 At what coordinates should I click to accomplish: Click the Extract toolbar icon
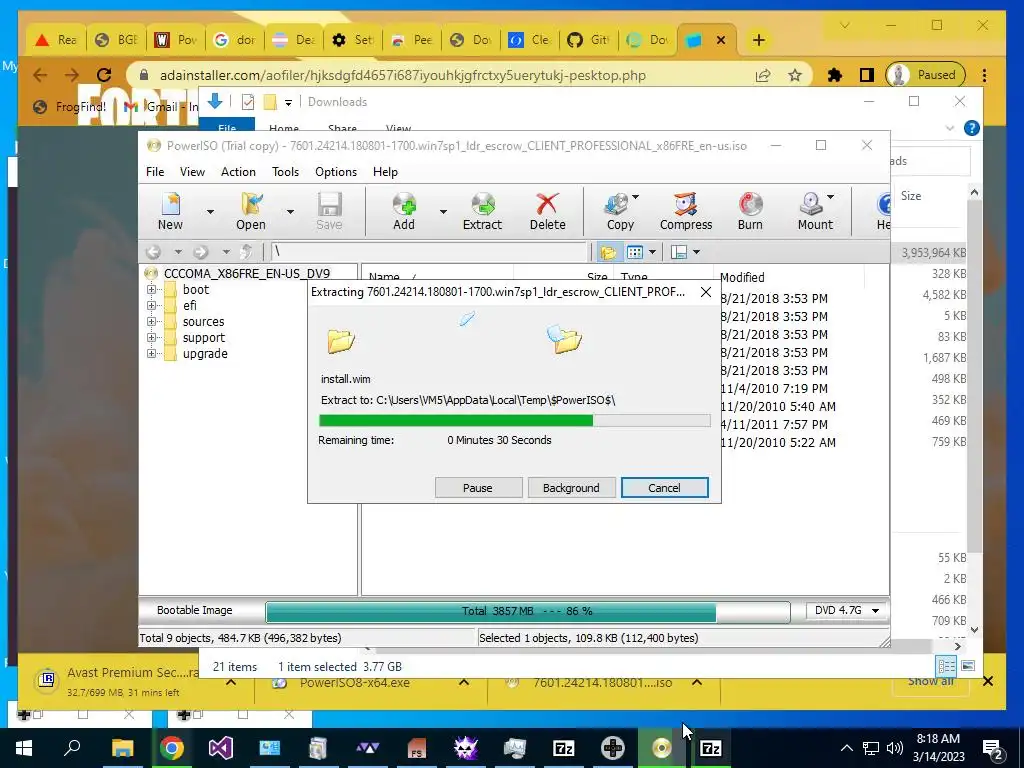click(x=482, y=211)
